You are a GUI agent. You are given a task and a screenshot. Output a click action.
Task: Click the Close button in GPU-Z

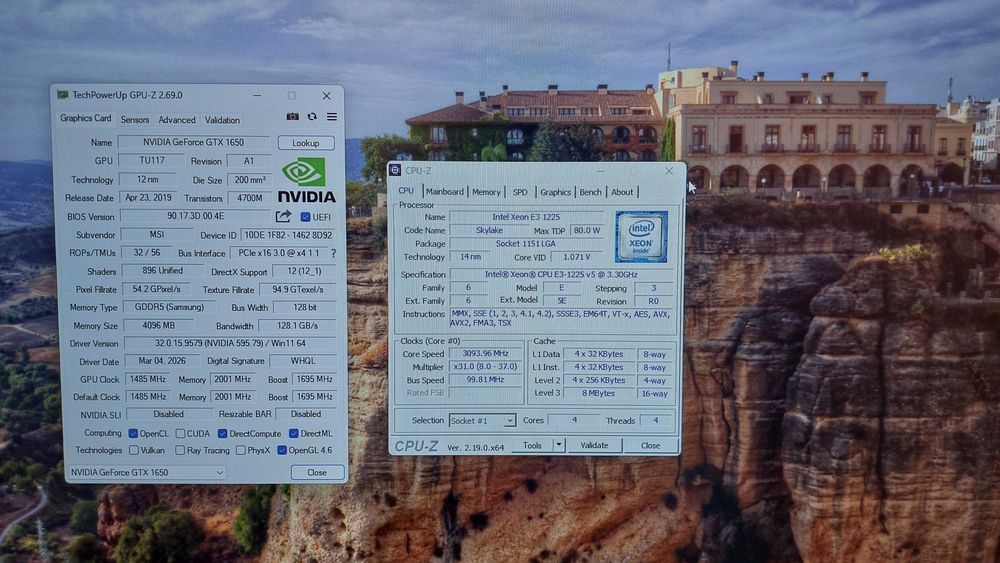tap(317, 472)
